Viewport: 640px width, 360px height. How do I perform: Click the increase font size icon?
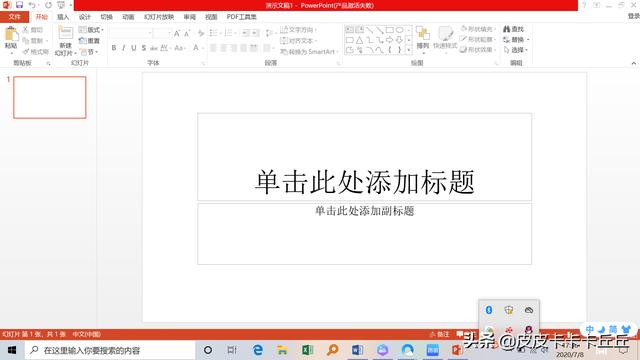(x=177, y=33)
